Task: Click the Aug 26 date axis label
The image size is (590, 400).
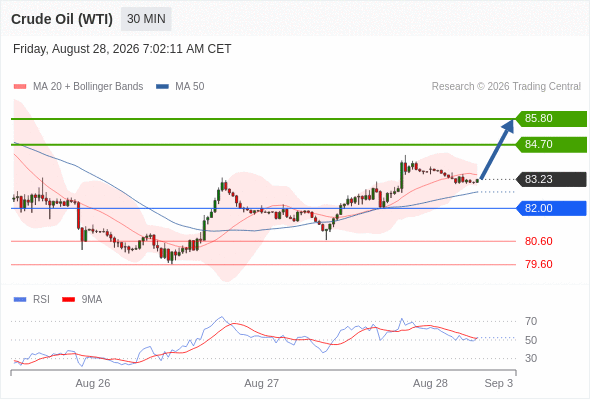Action: [x=93, y=383]
